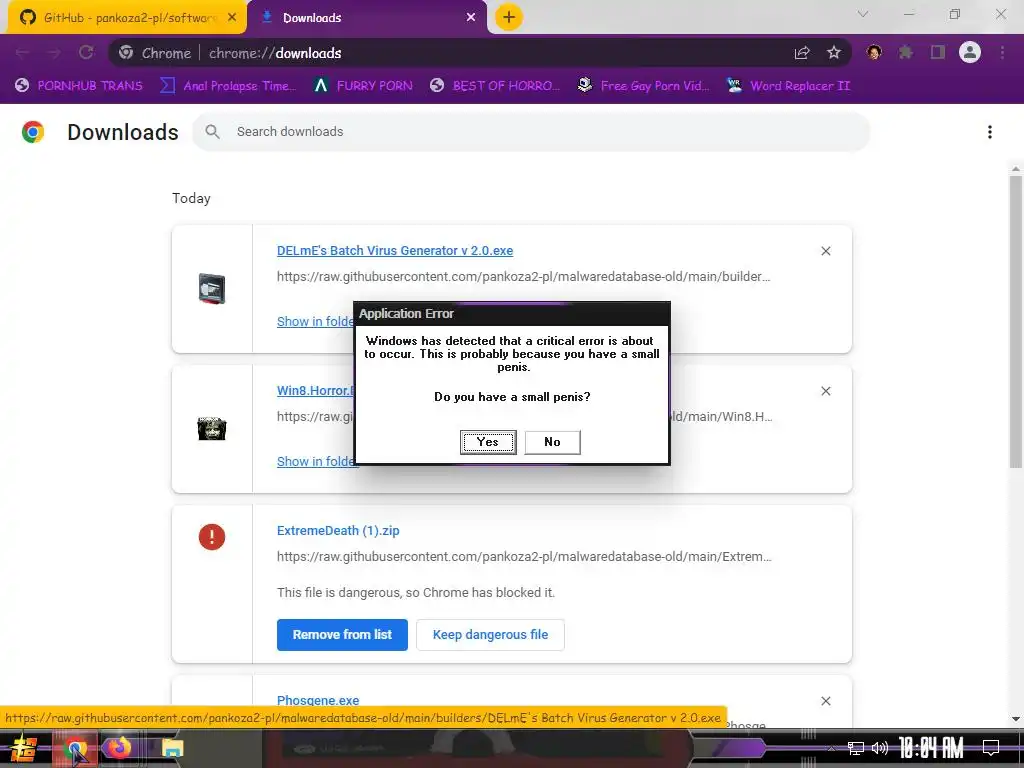Click No in the Application Error dialog
Image resolution: width=1024 pixels, height=768 pixels.
point(552,442)
